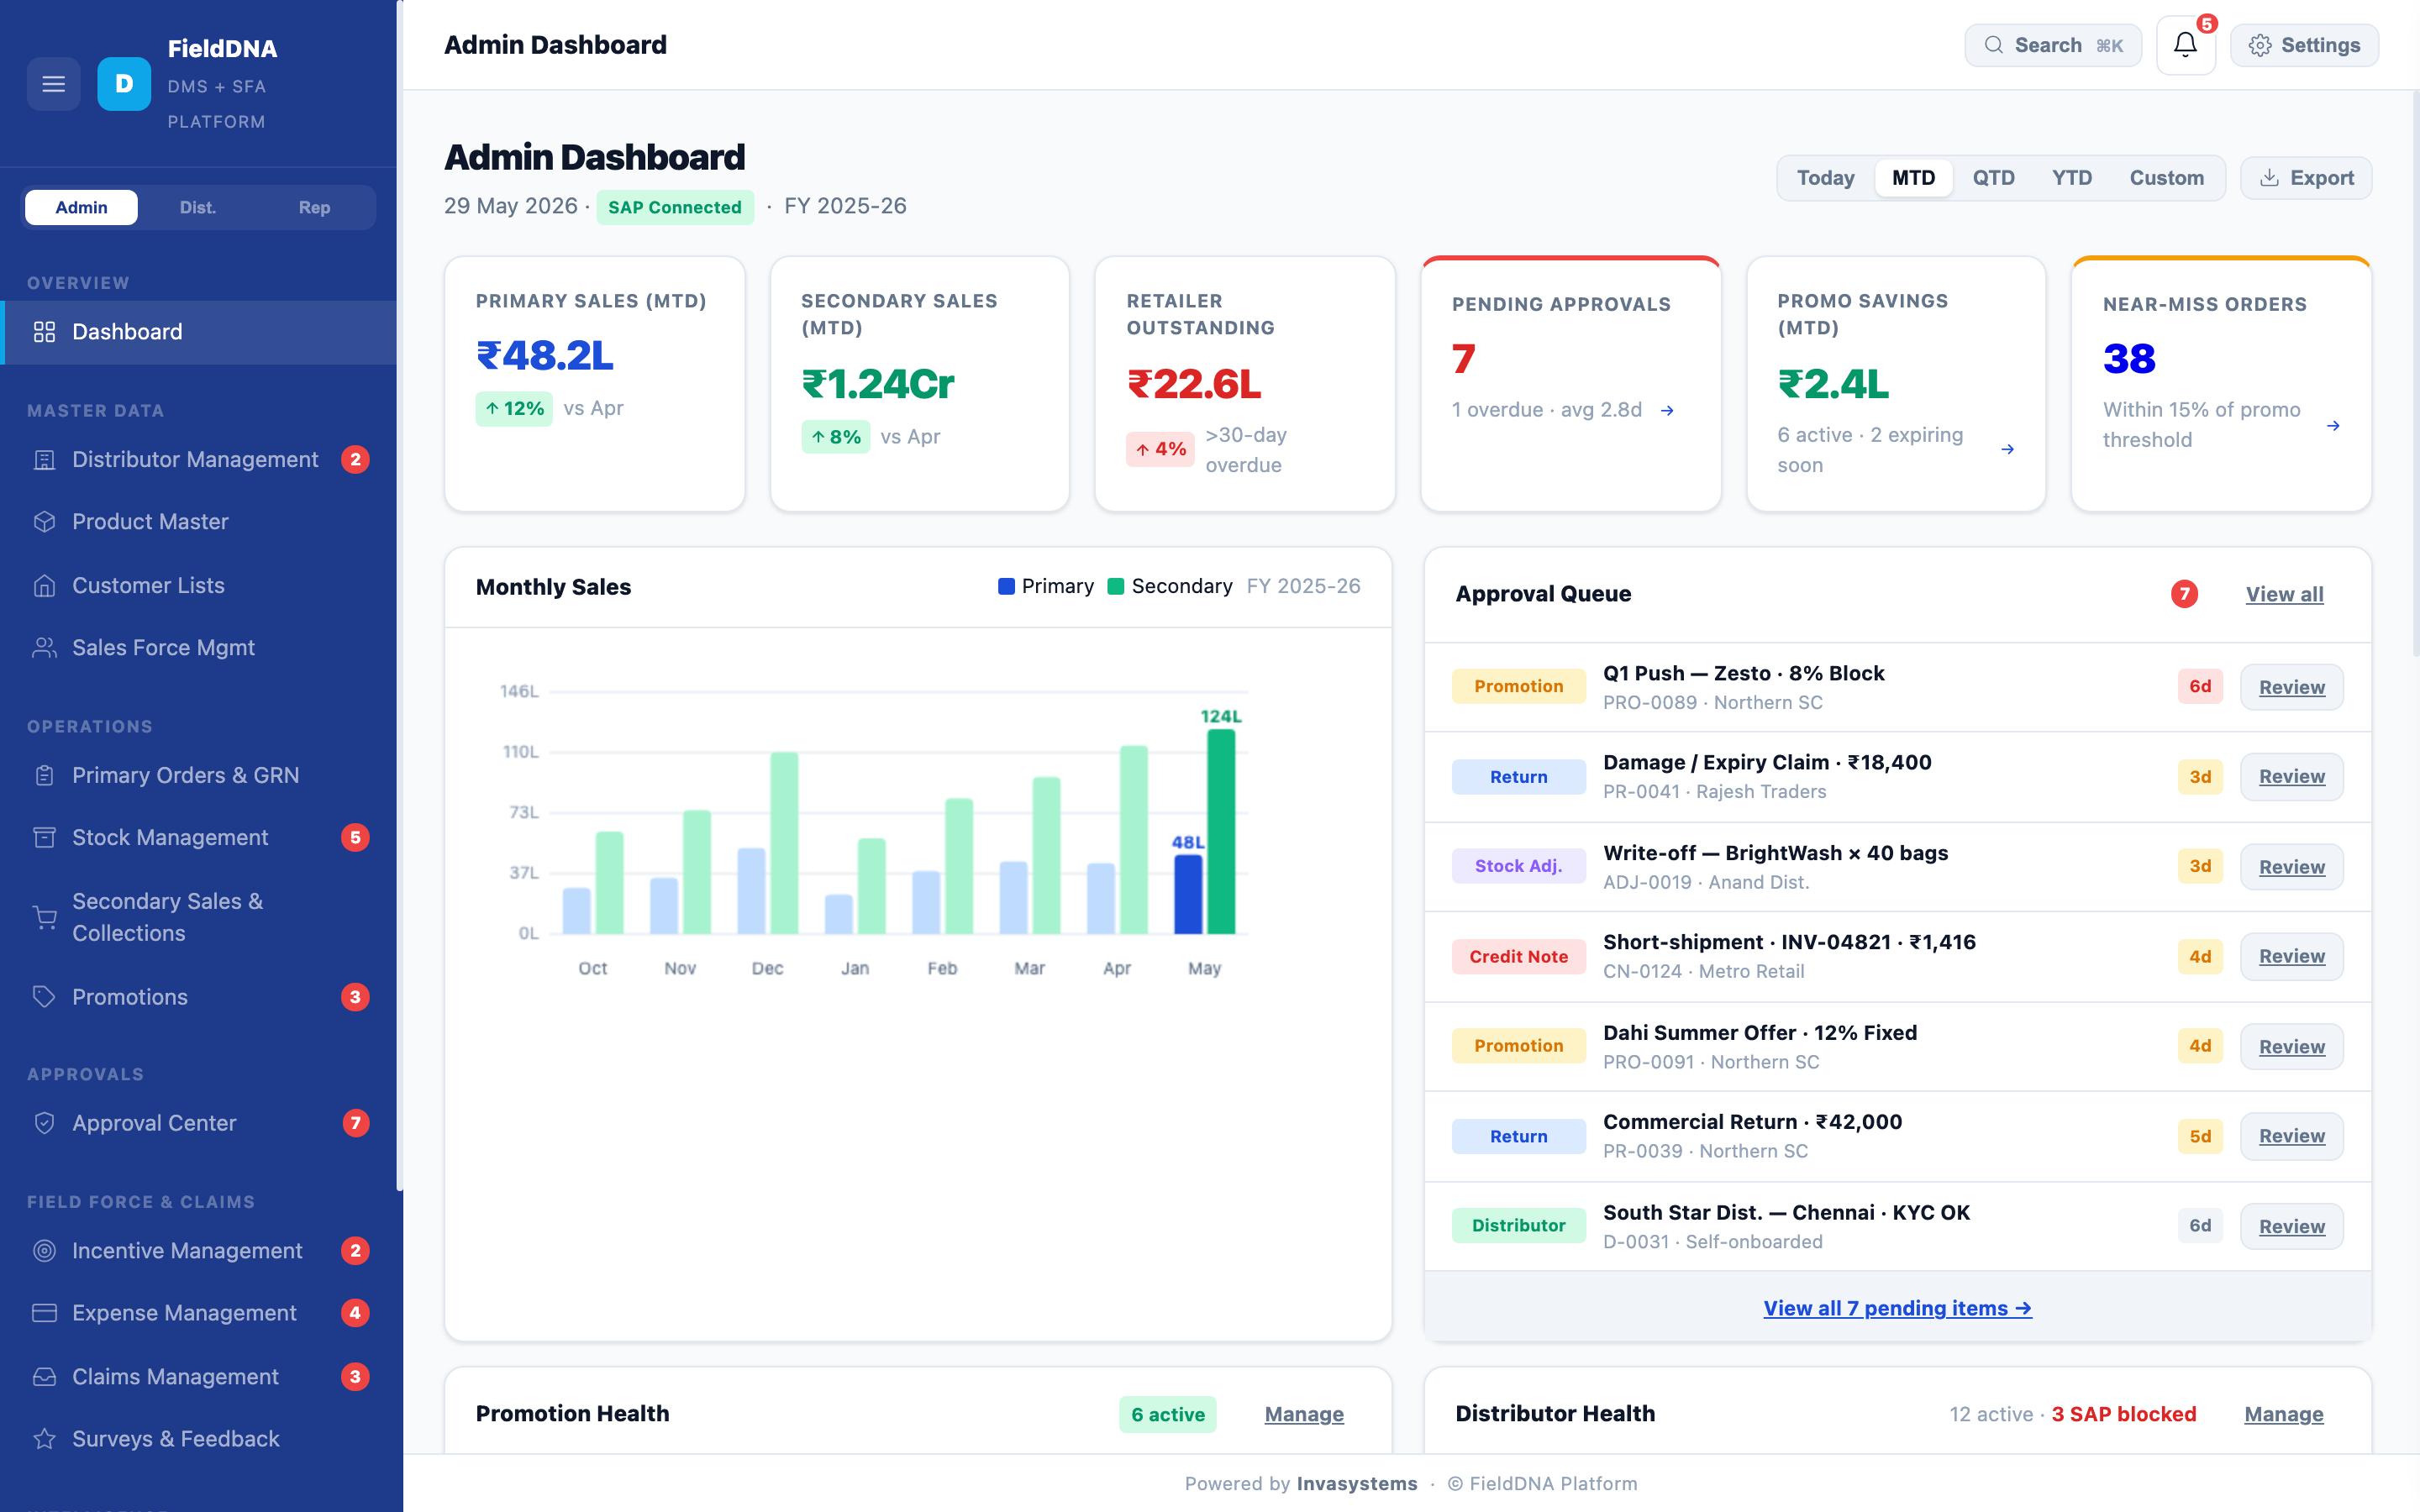The image size is (2420, 1512).
Task: Click the arrow on Pending Approvals card
Action: pyautogui.click(x=1667, y=410)
